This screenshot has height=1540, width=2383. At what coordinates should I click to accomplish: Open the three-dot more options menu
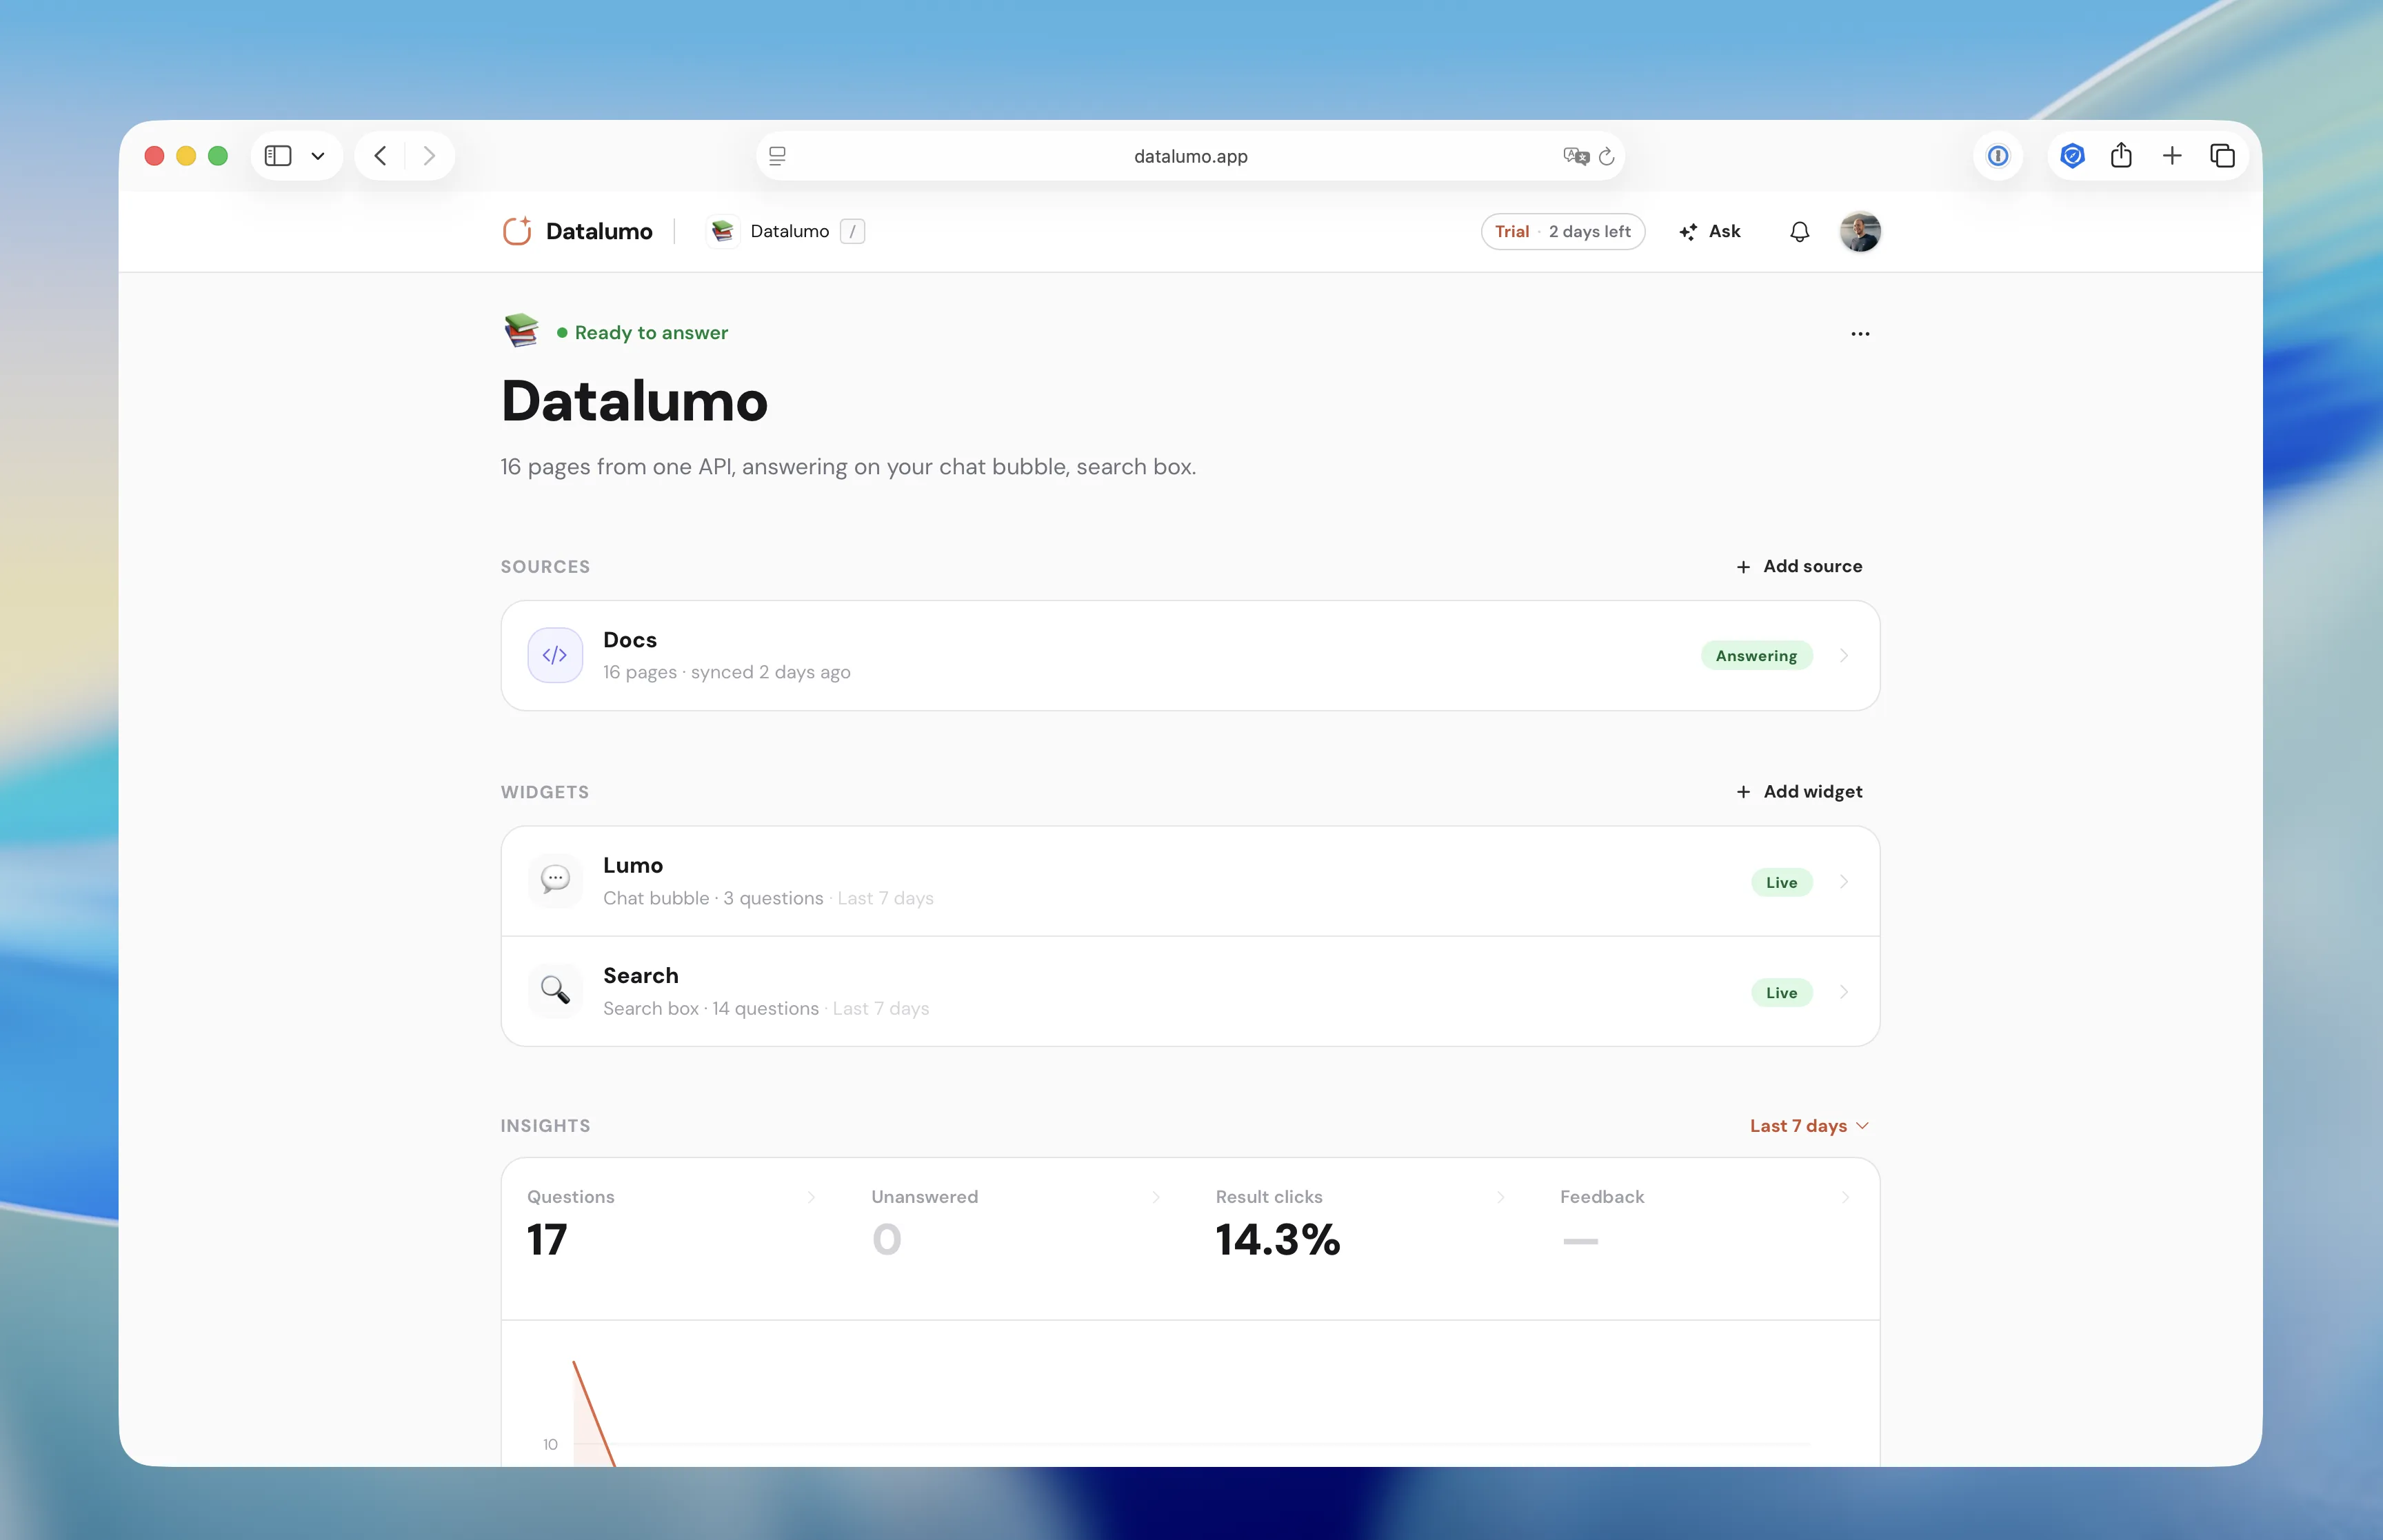pos(1860,334)
